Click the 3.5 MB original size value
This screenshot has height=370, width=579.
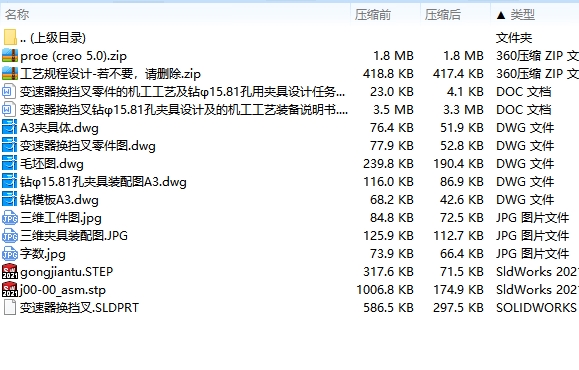[394, 110]
